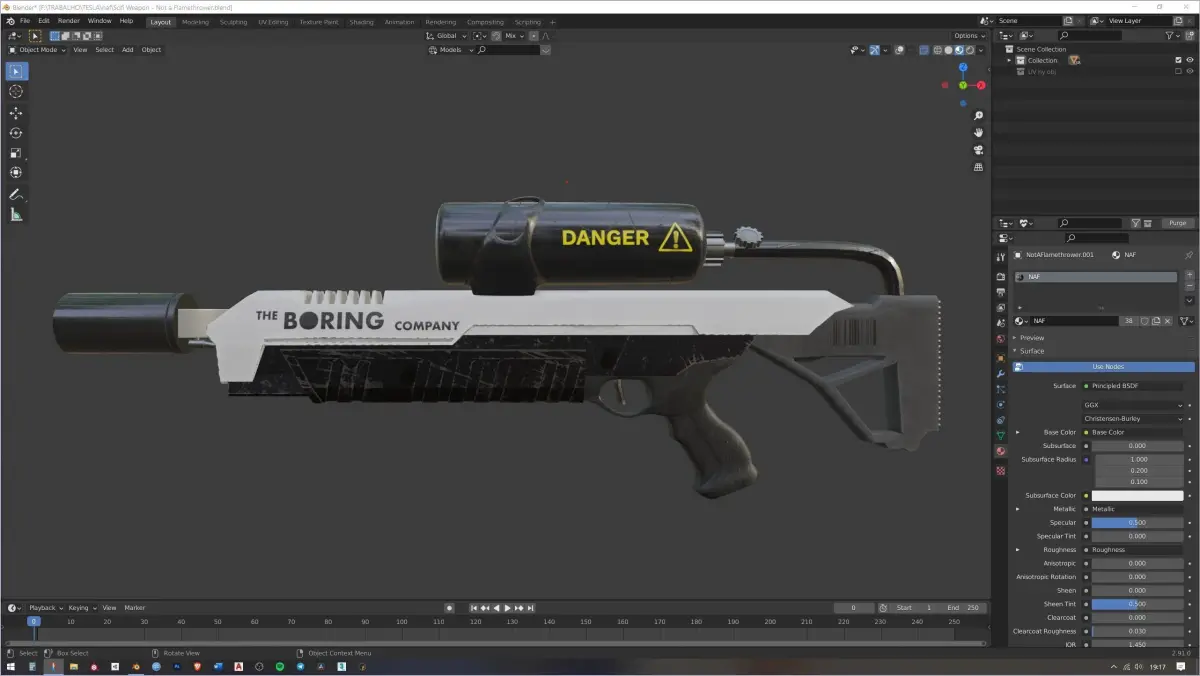The width and height of the screenshot is (1200, 676).
Task: Switch to Modeling workspace tab
Action: pos(195,21)
